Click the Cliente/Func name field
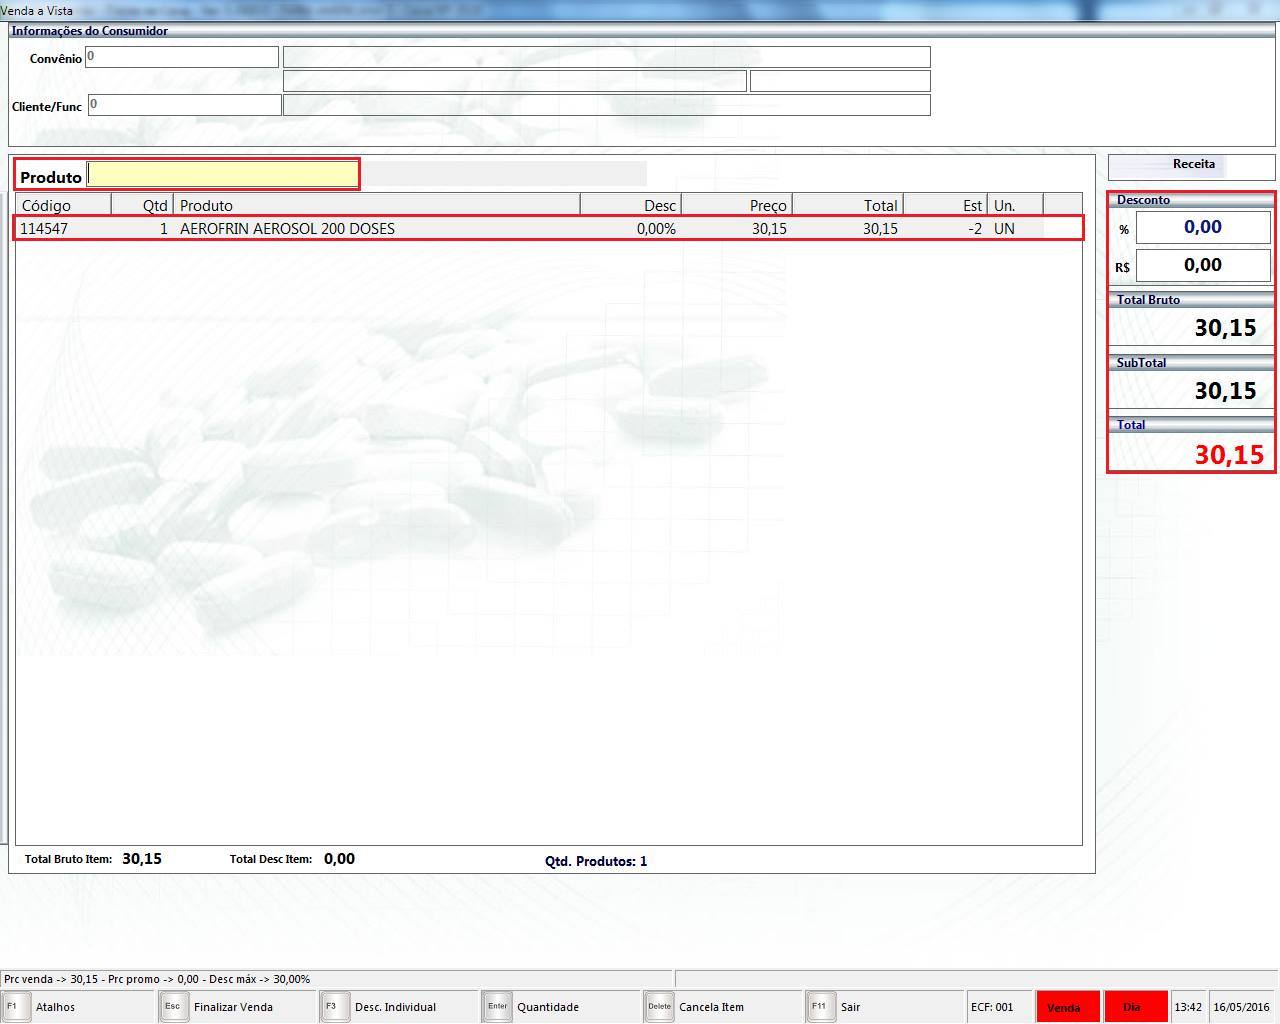The width and height of the screenshot is (1280, 1024). (606, 105)
